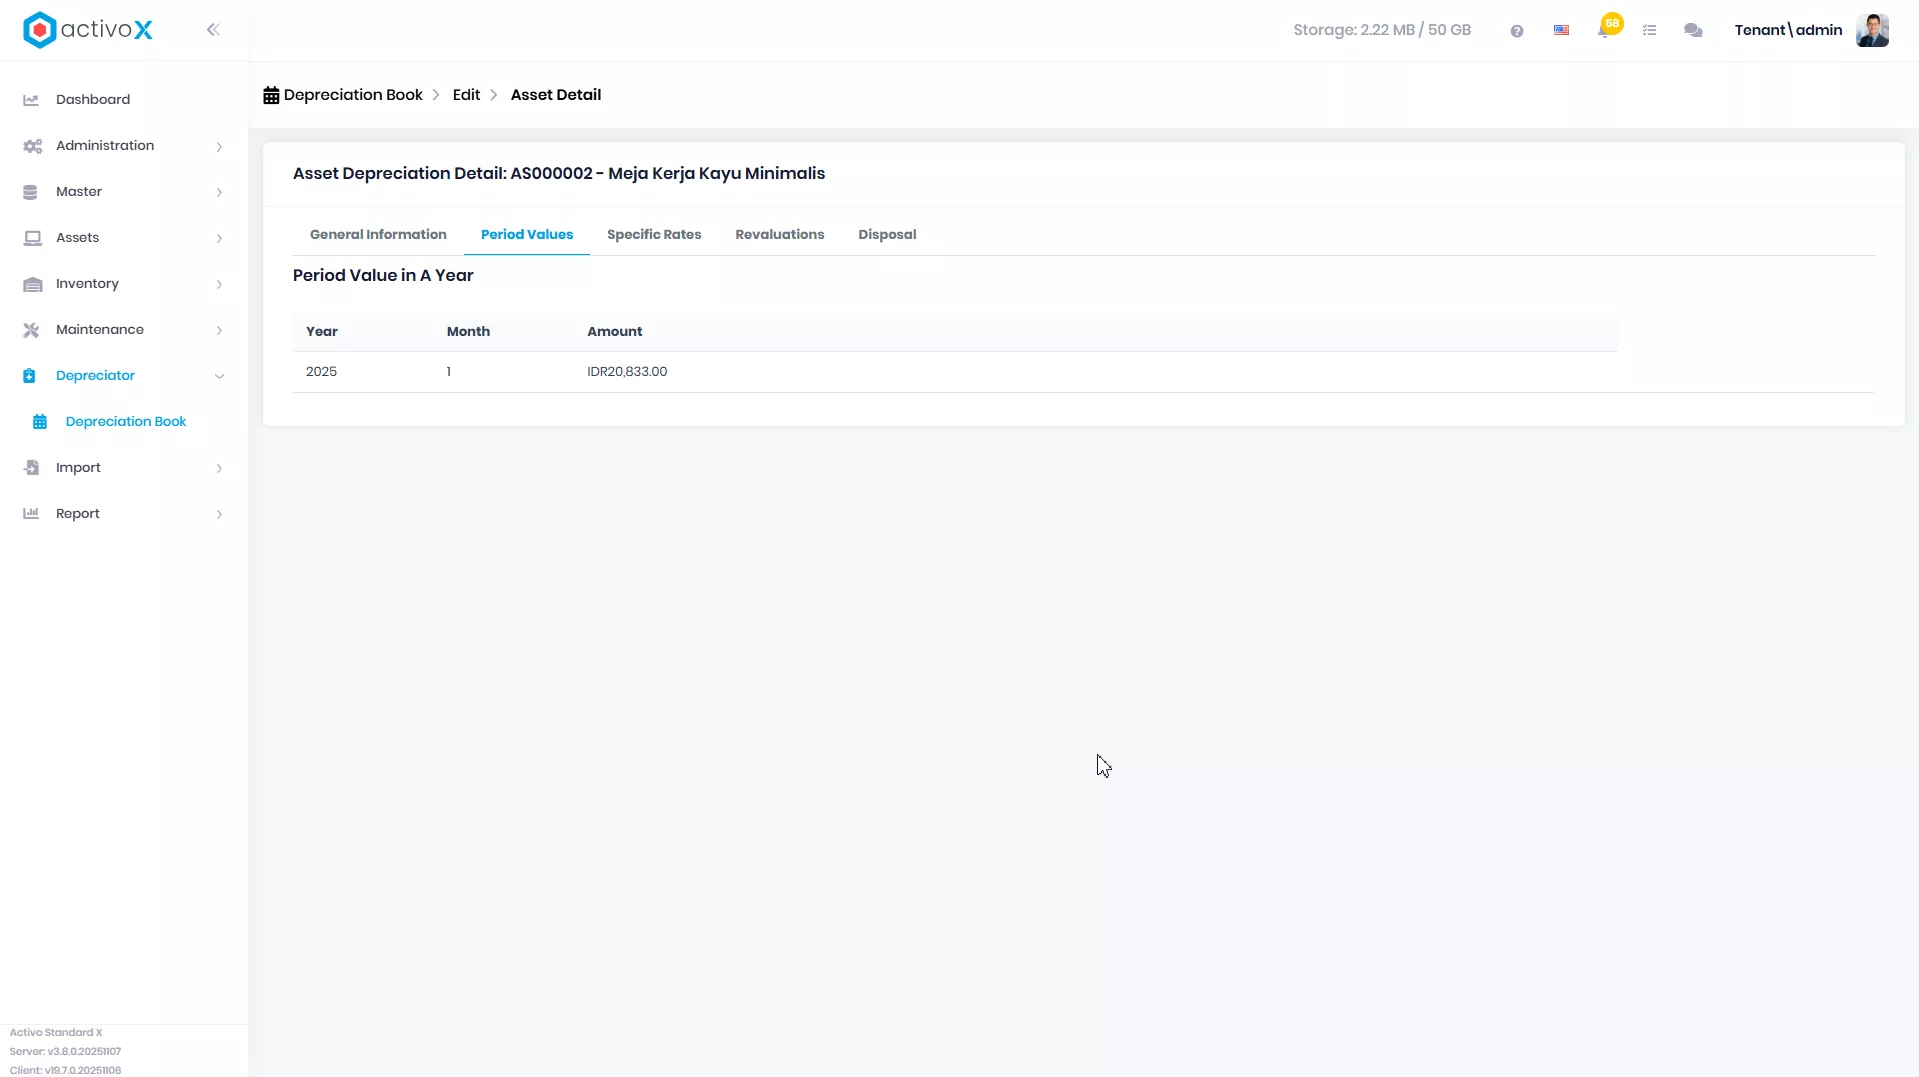
Task: Click the Asset Detail breadcrumb
Action: point(556,95)
